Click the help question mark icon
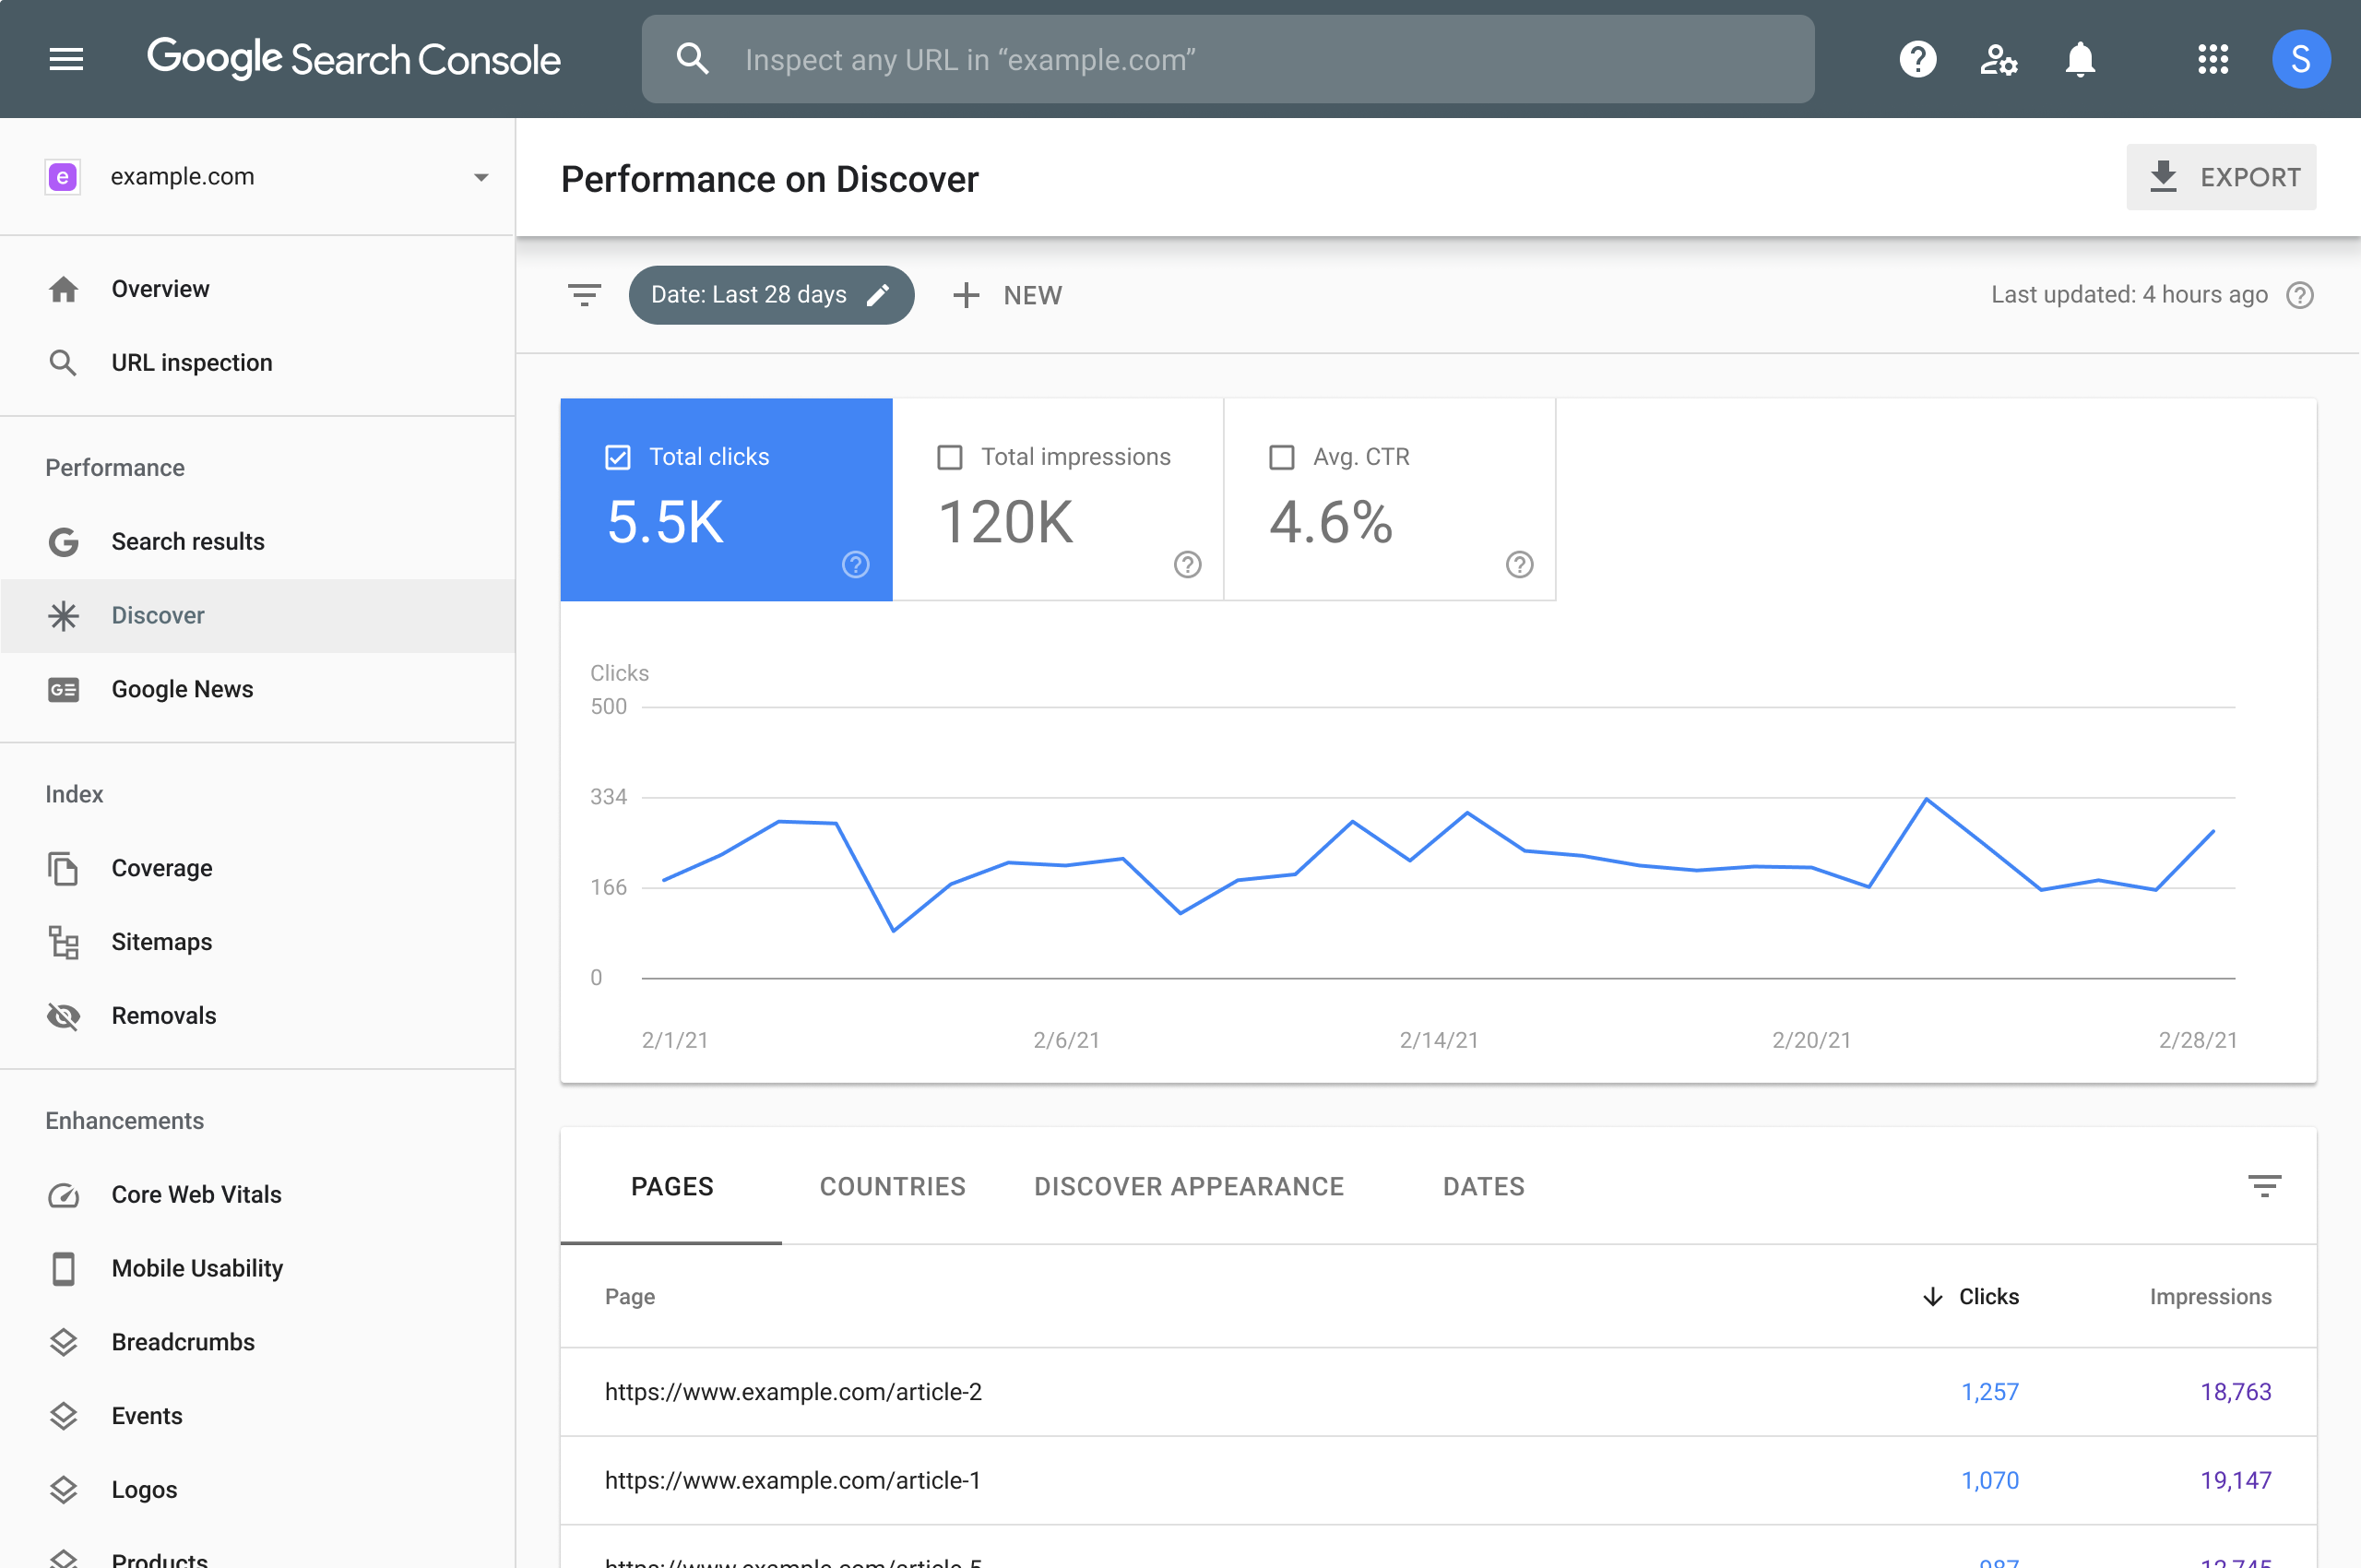Screen dimensions: 2361x1568 (1915, 60)
